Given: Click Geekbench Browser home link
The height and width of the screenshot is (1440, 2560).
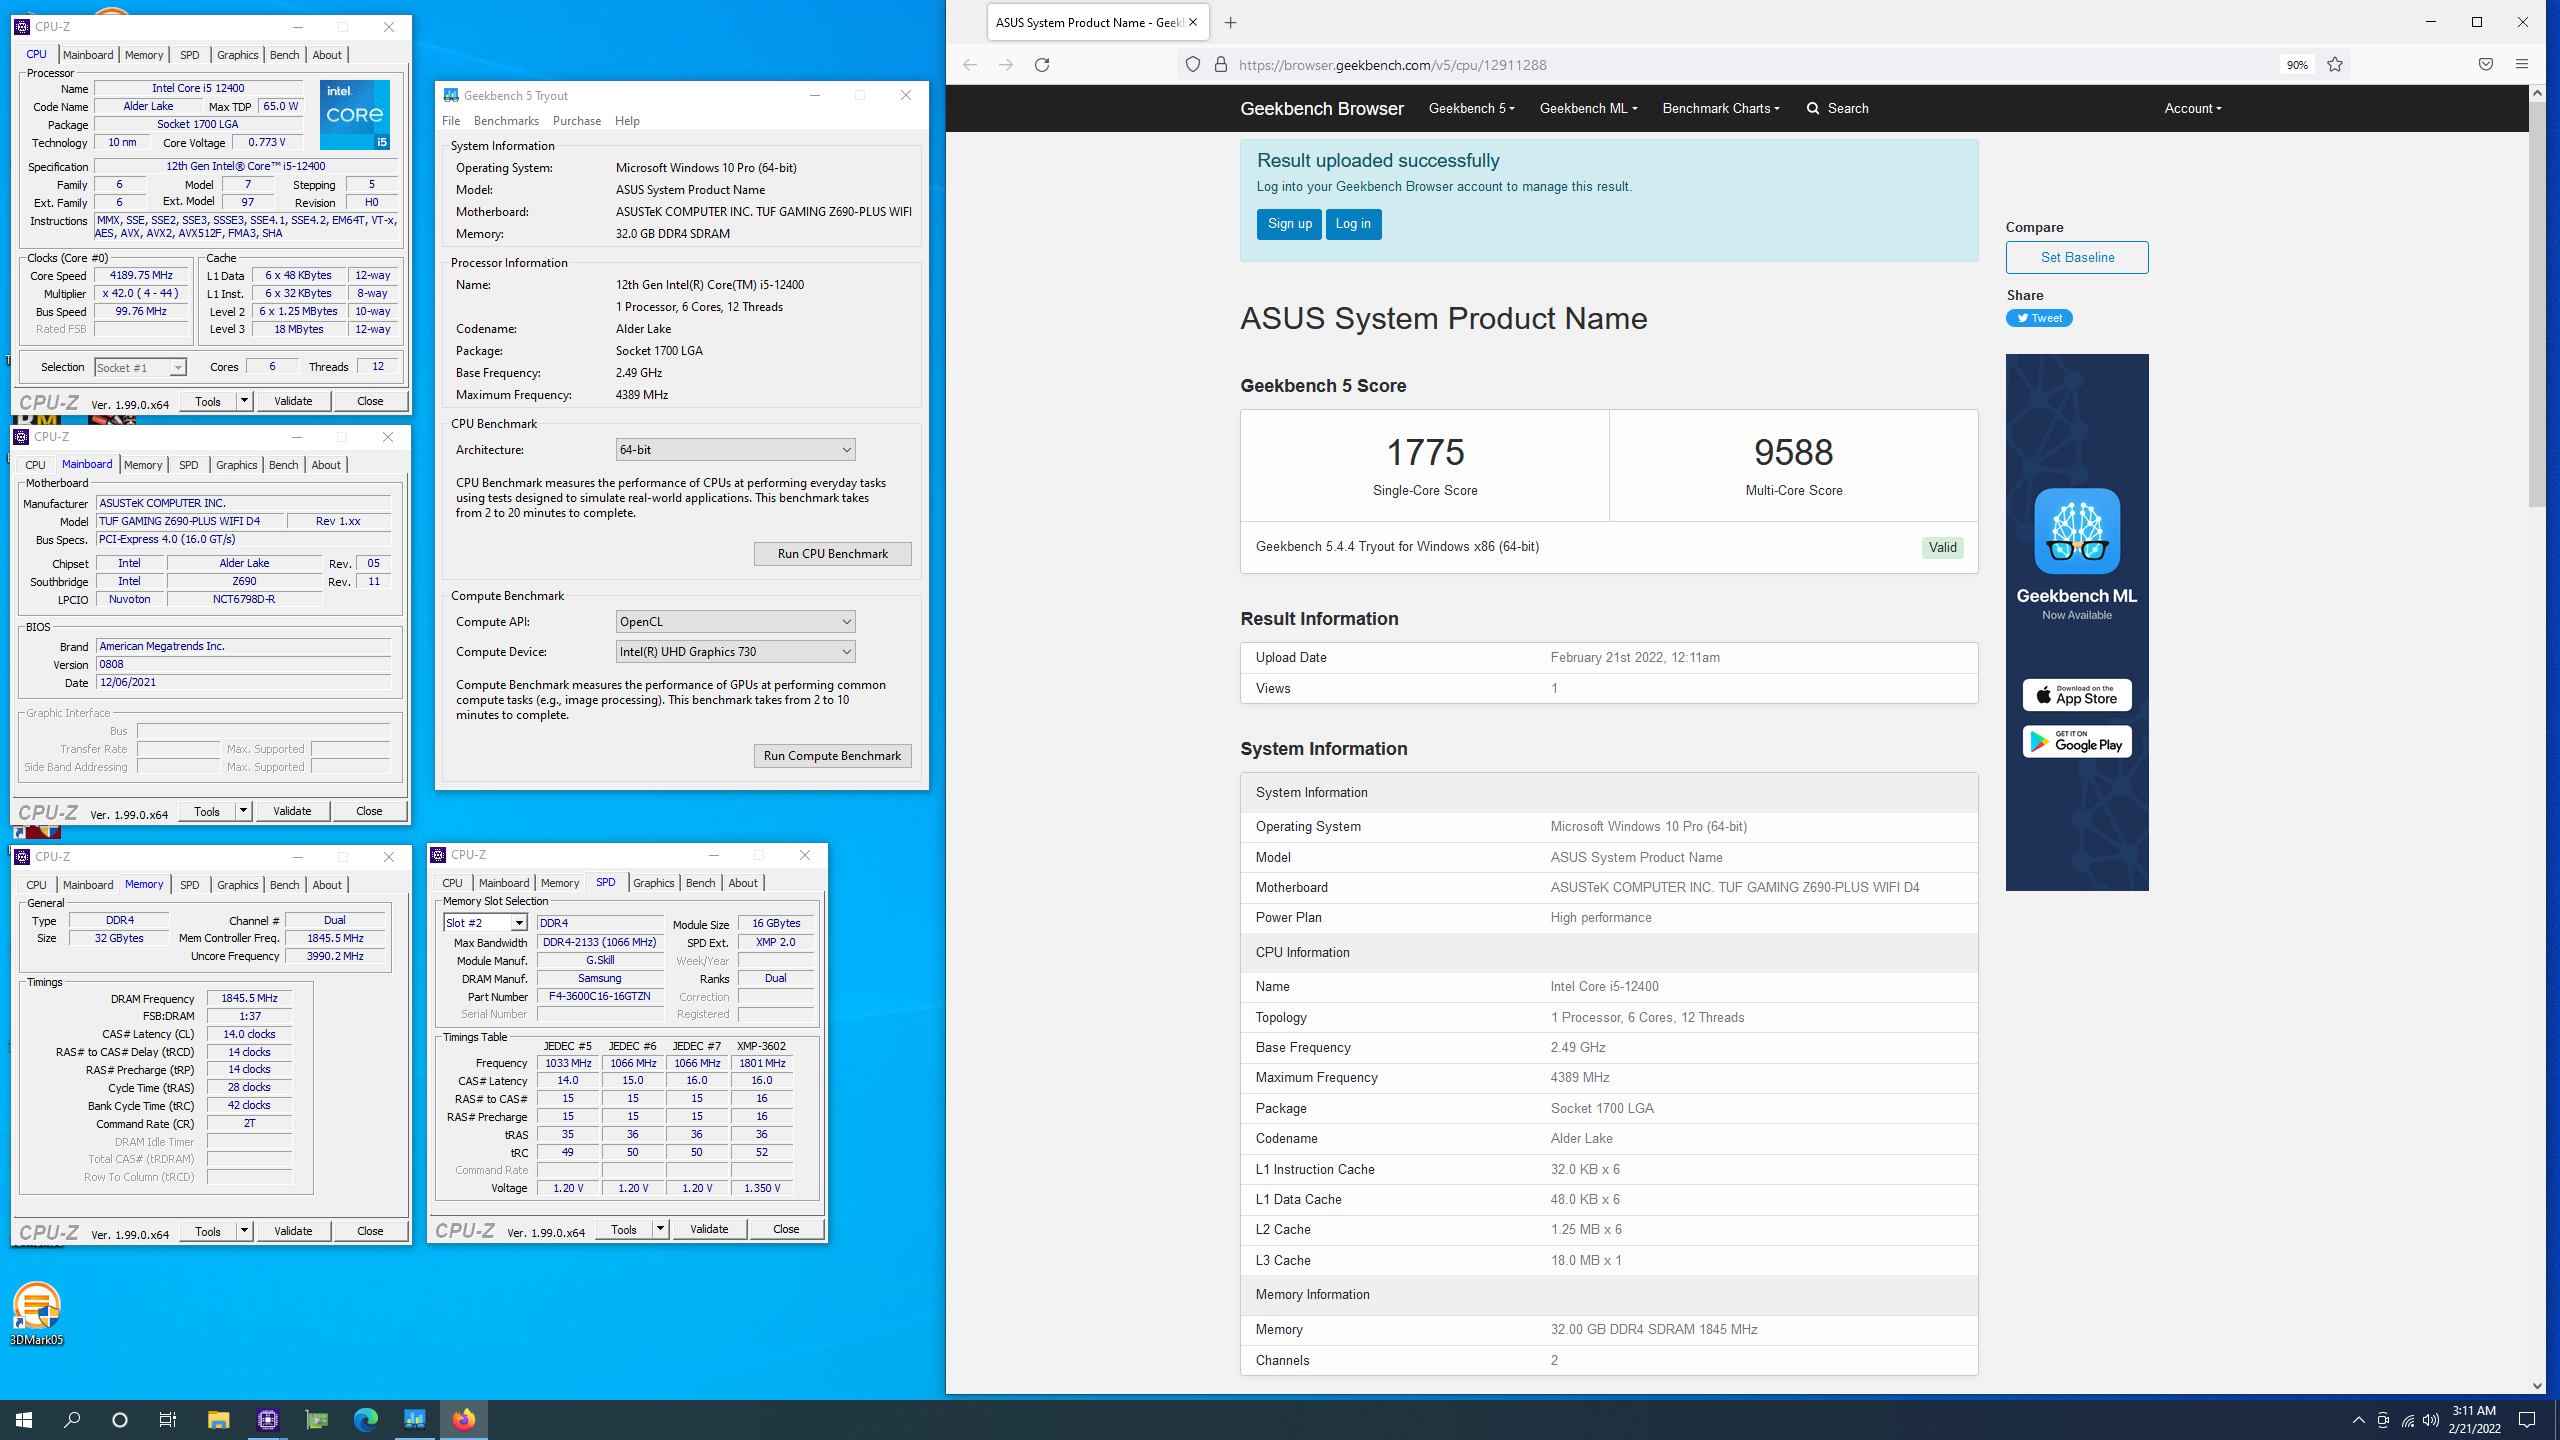Looking at the screenshot, I should [x=1321, y=108].
